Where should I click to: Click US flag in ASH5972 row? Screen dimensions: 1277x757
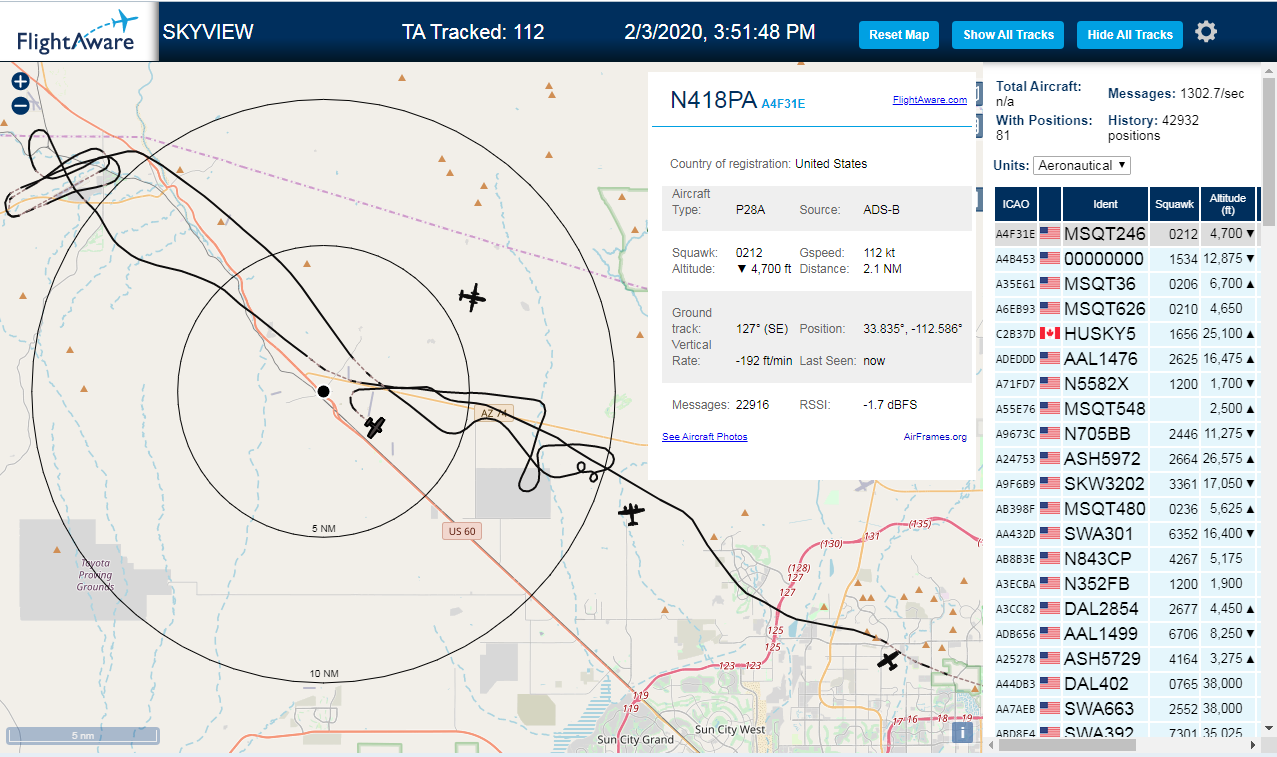(1050, 459)
